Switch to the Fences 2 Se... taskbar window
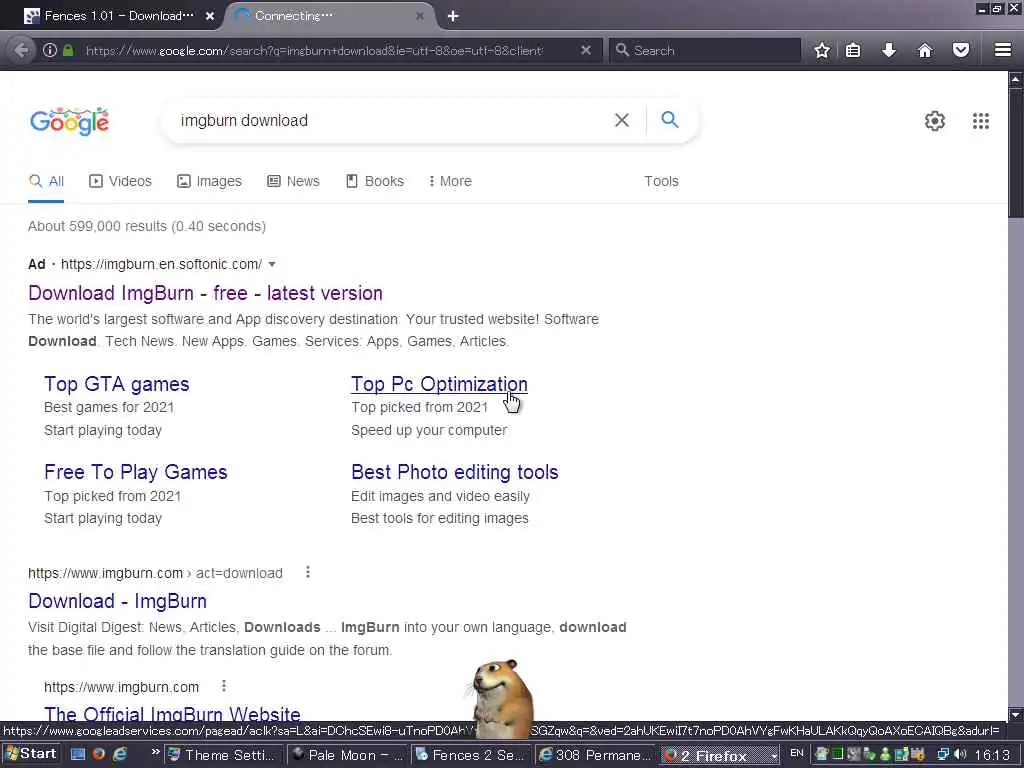Image resolution: width=1024 pixels, height=768 pixels. 472,755
